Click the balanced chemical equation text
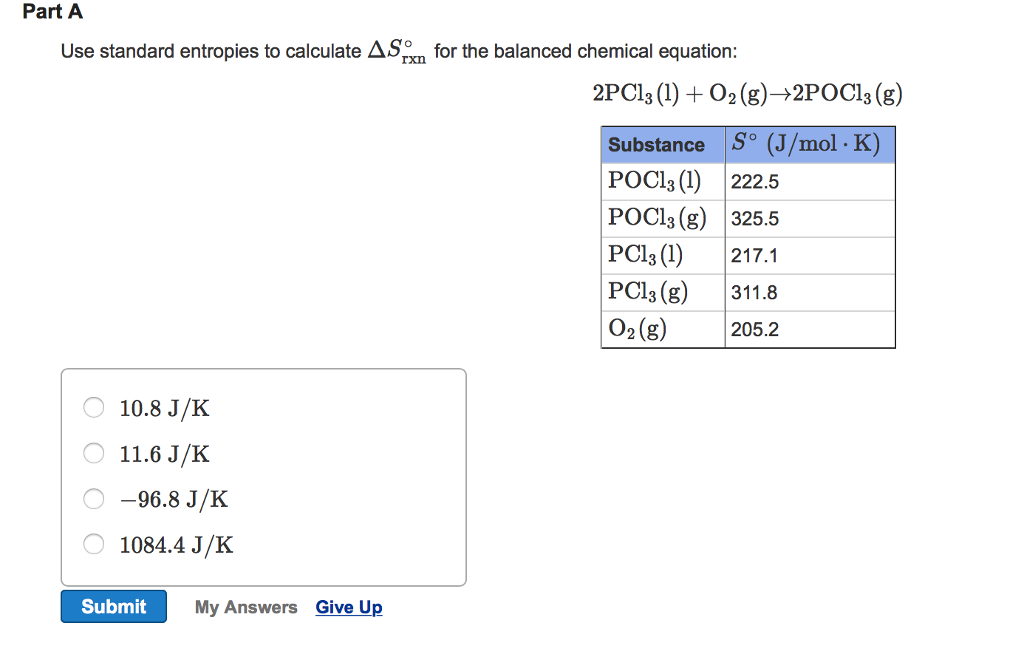 [745, 93]
